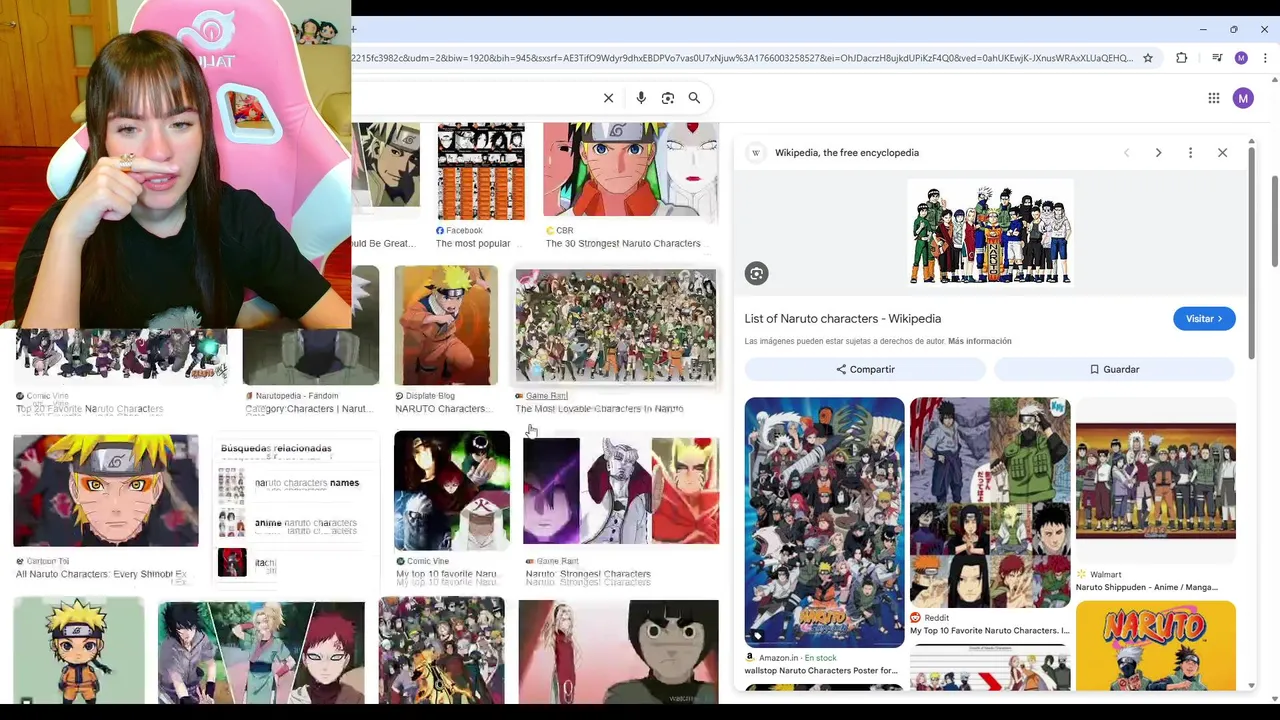Viewport: 1280px width, 720px height.
Task: Go to previous image in preview panel
Action: point(1126,153)
